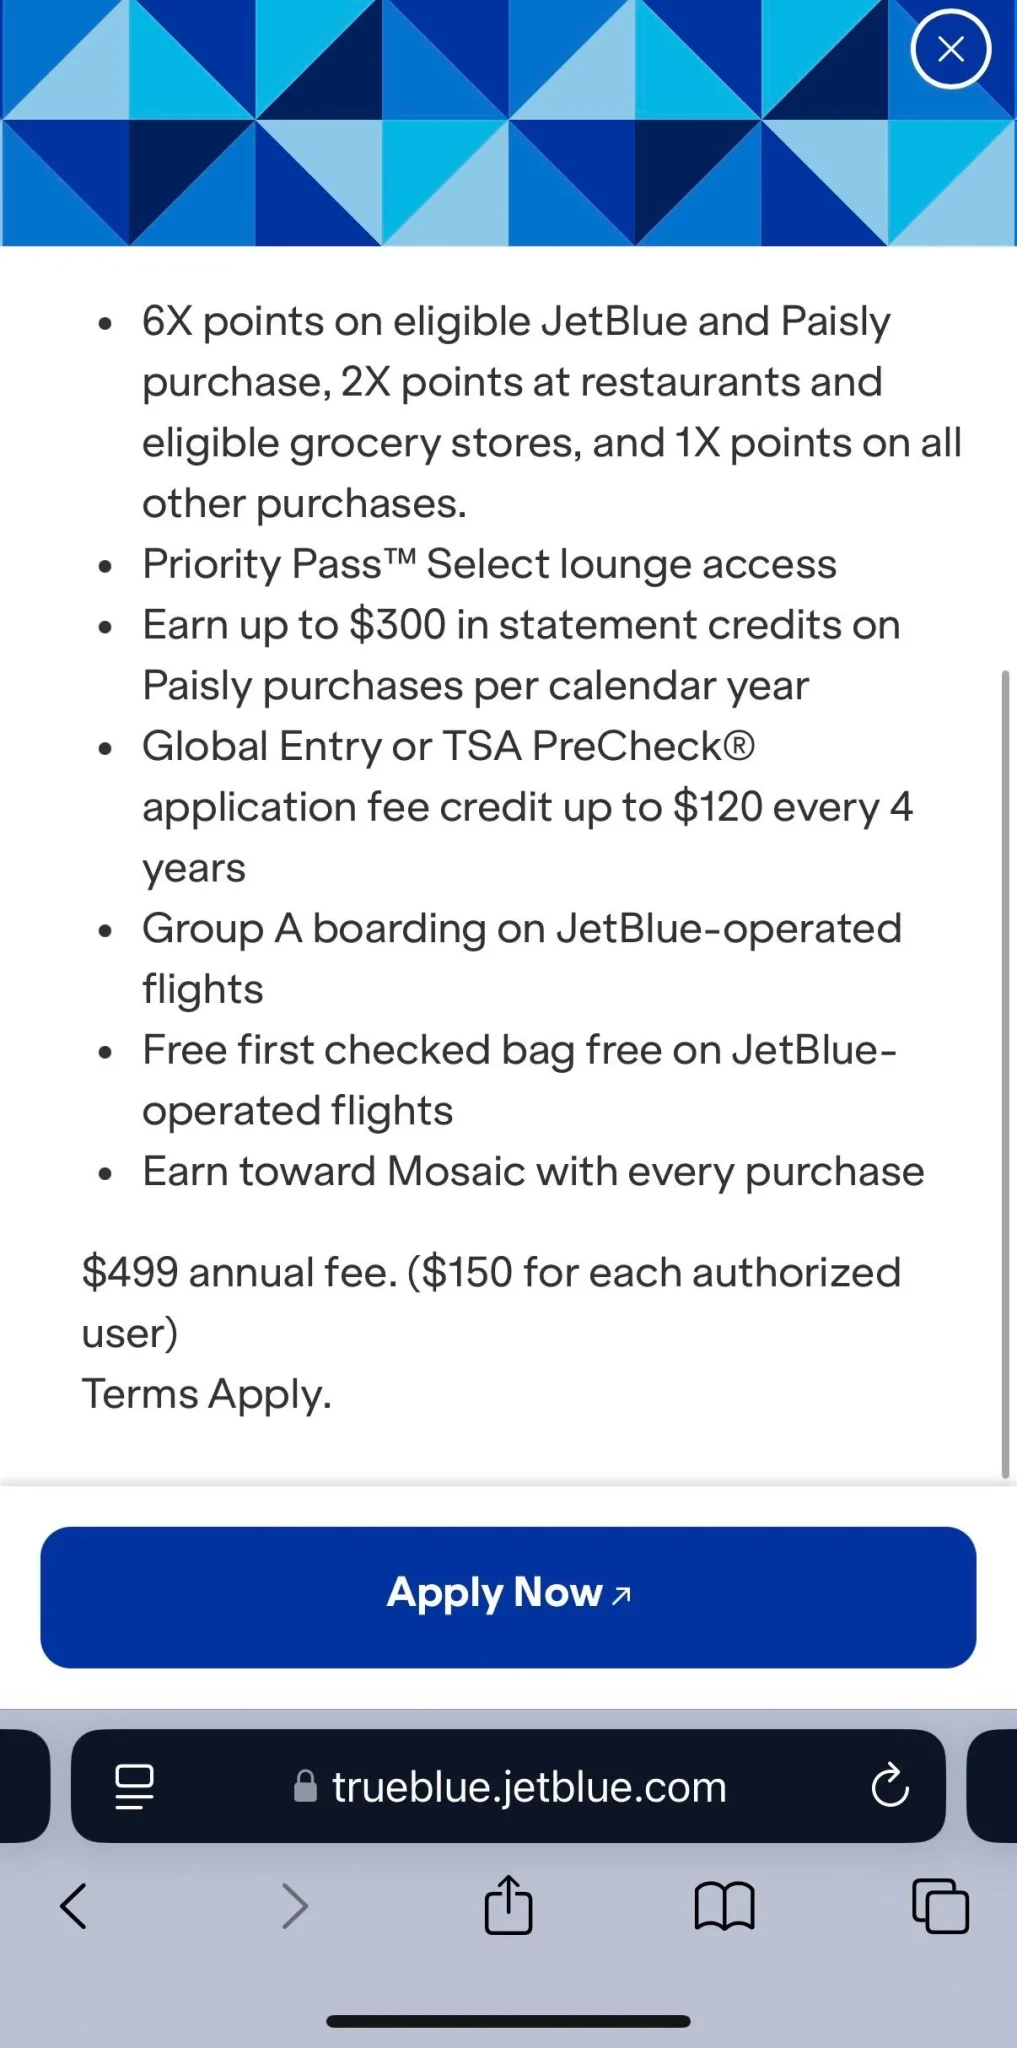Screen dimensions: 1017x2048
Task: Go back with the Safari back arrow
Action: 74,1905
